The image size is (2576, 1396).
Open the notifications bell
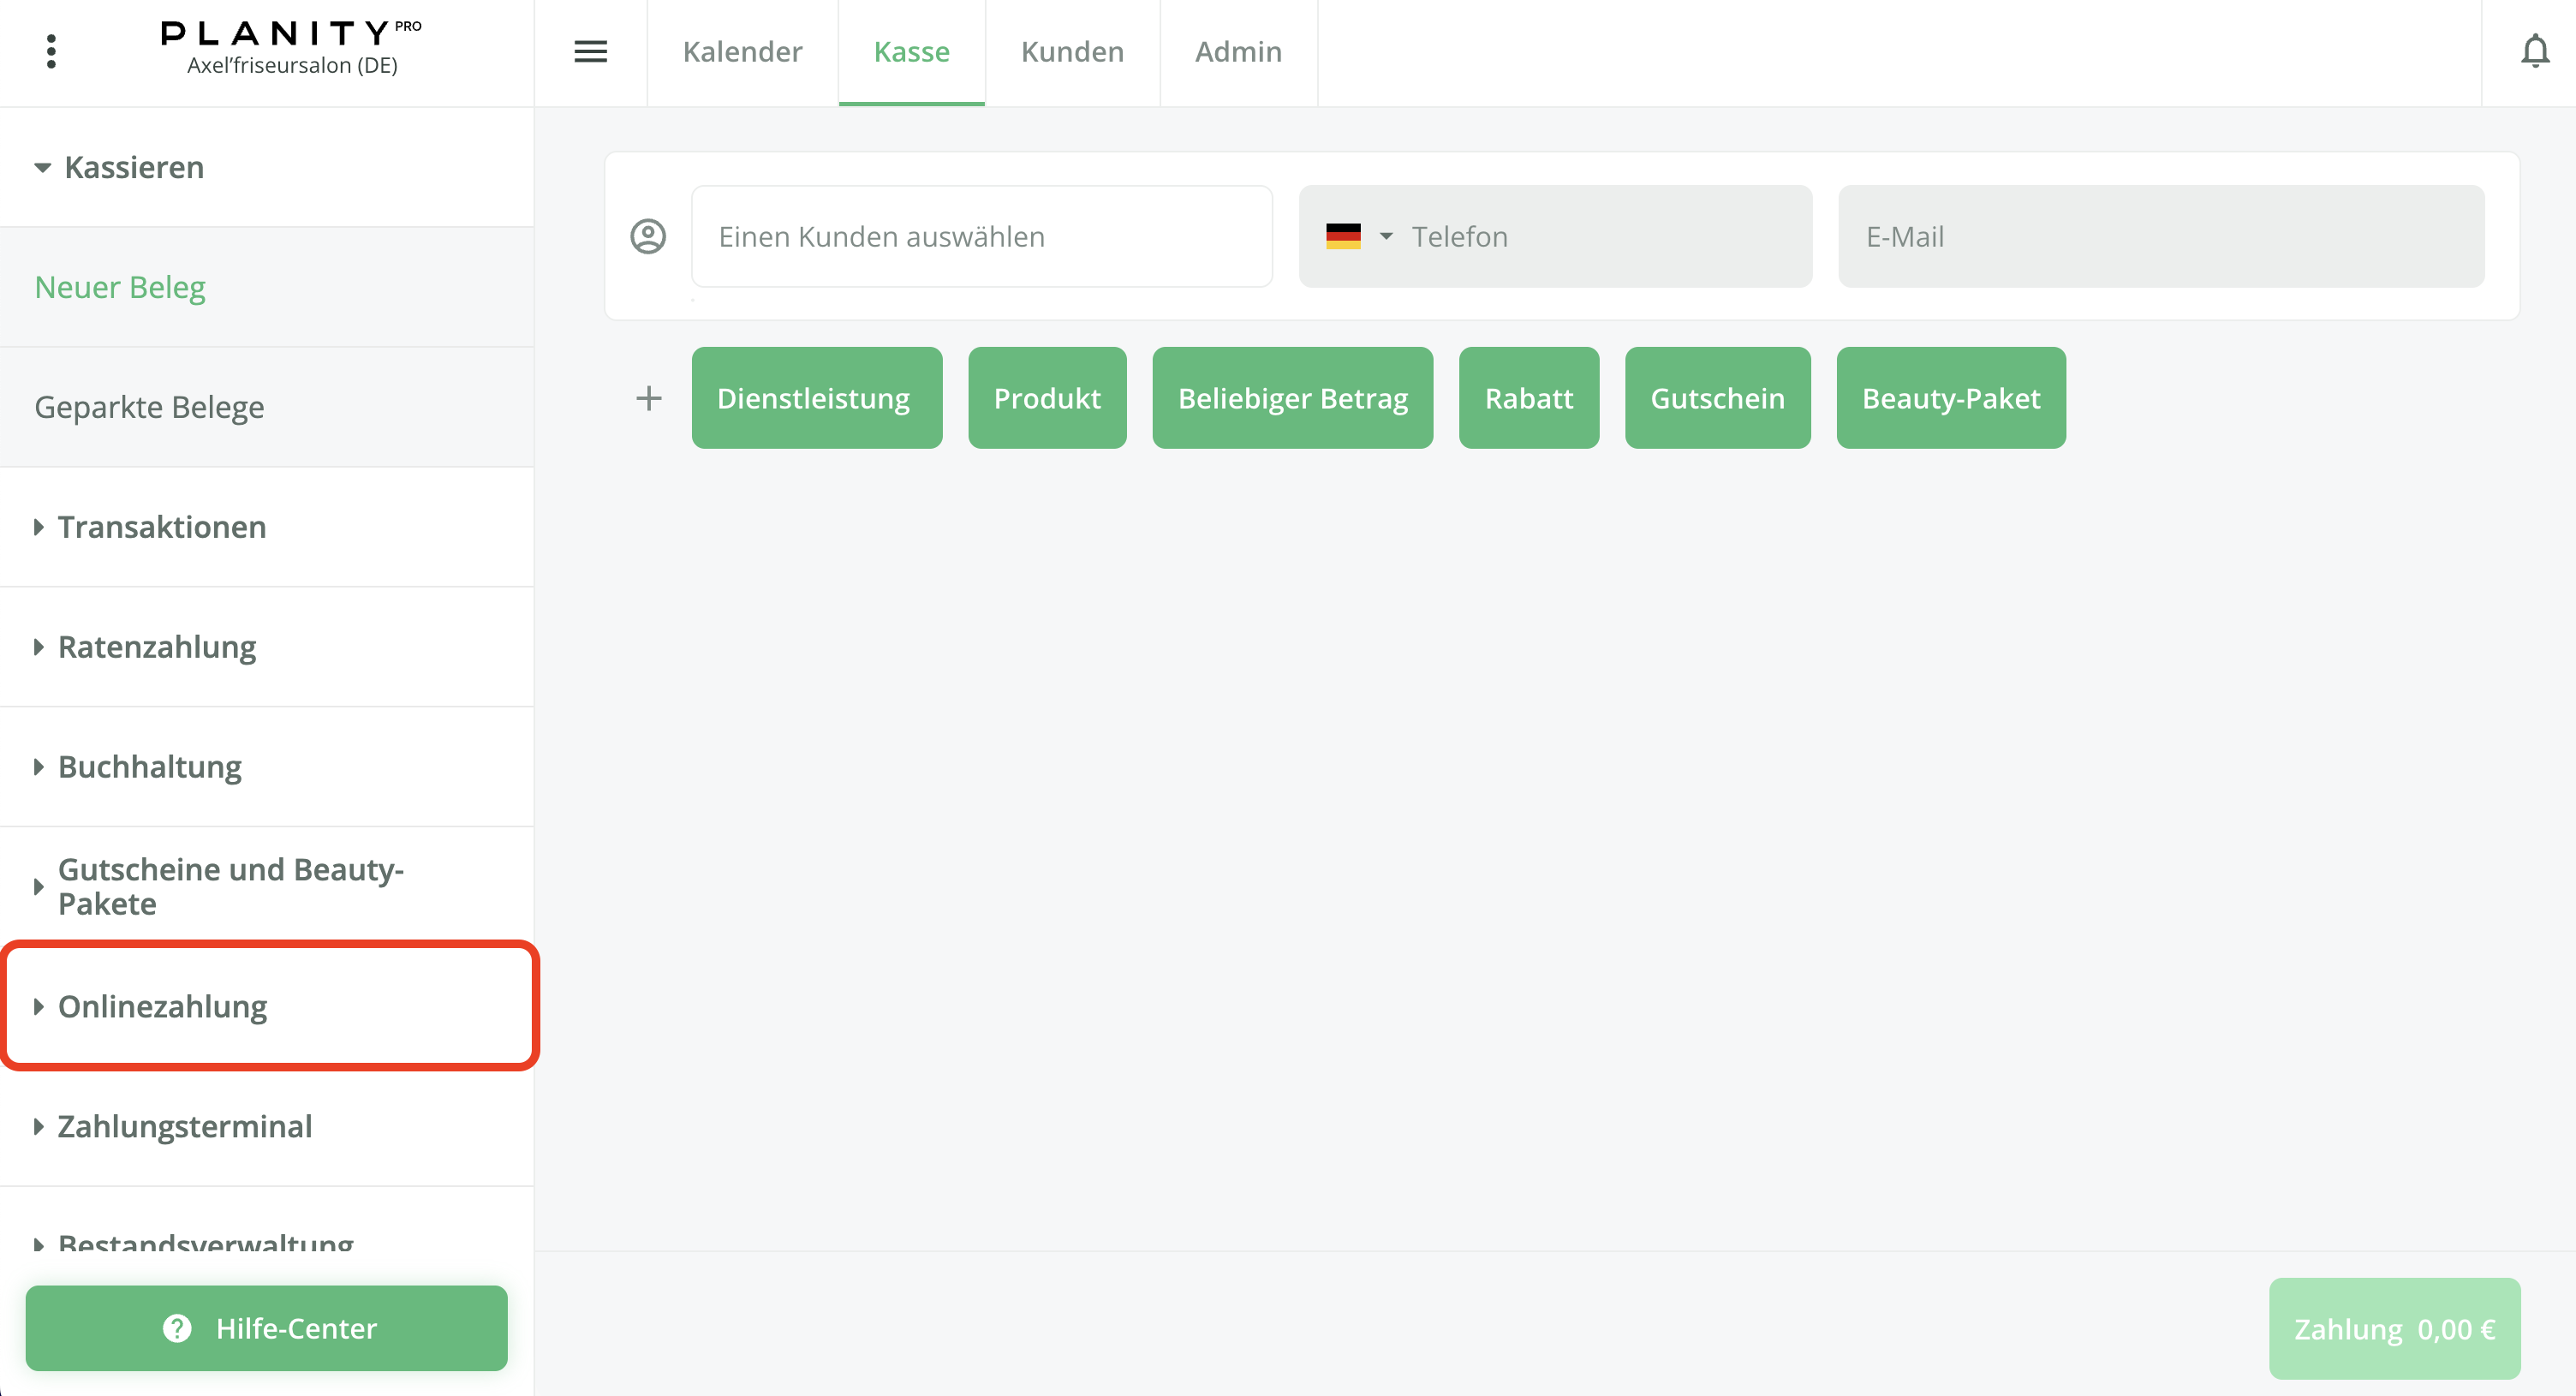(x=2534, y=51)
